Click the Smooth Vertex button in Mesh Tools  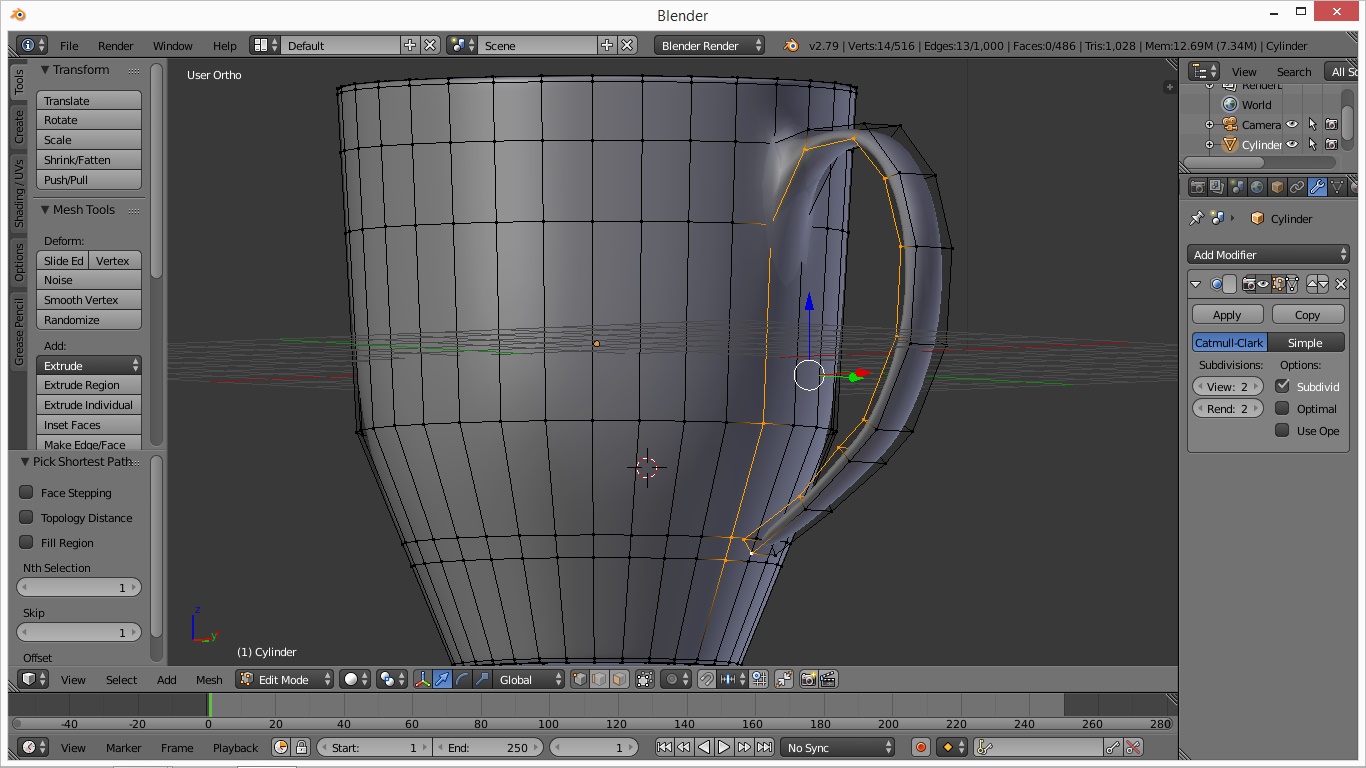88,300
